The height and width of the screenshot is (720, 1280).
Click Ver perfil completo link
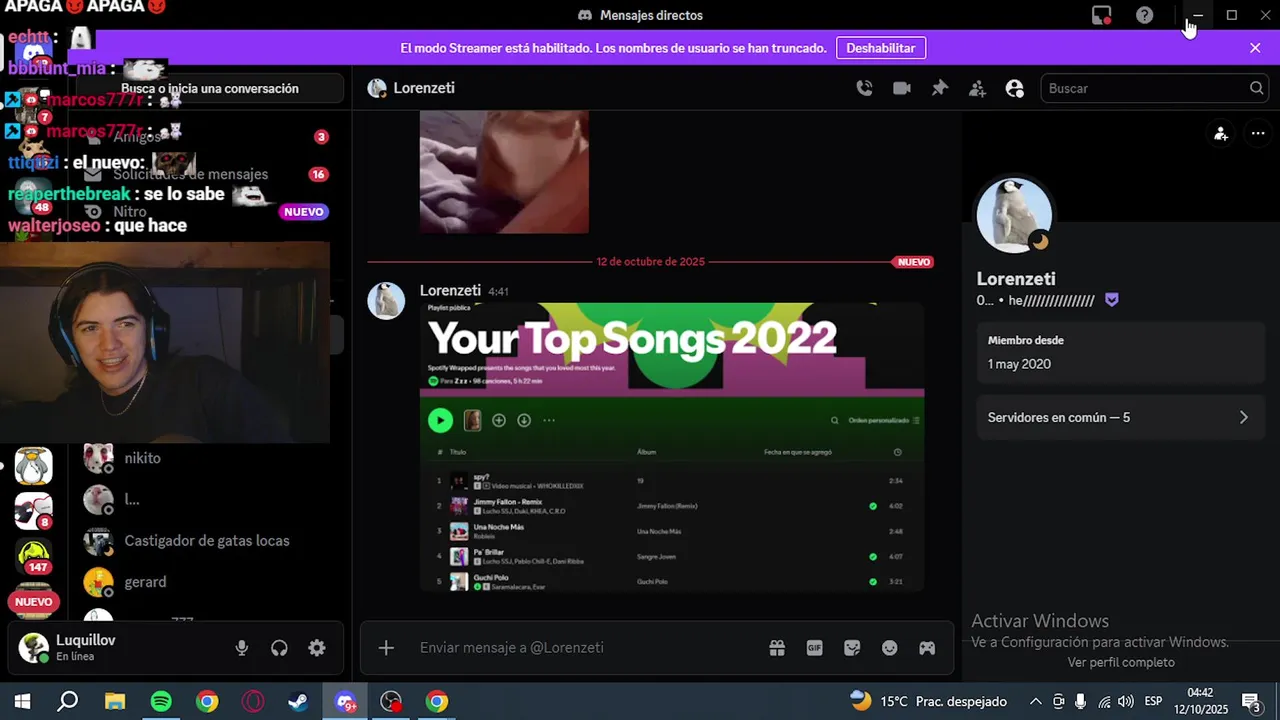point(1121,662)
